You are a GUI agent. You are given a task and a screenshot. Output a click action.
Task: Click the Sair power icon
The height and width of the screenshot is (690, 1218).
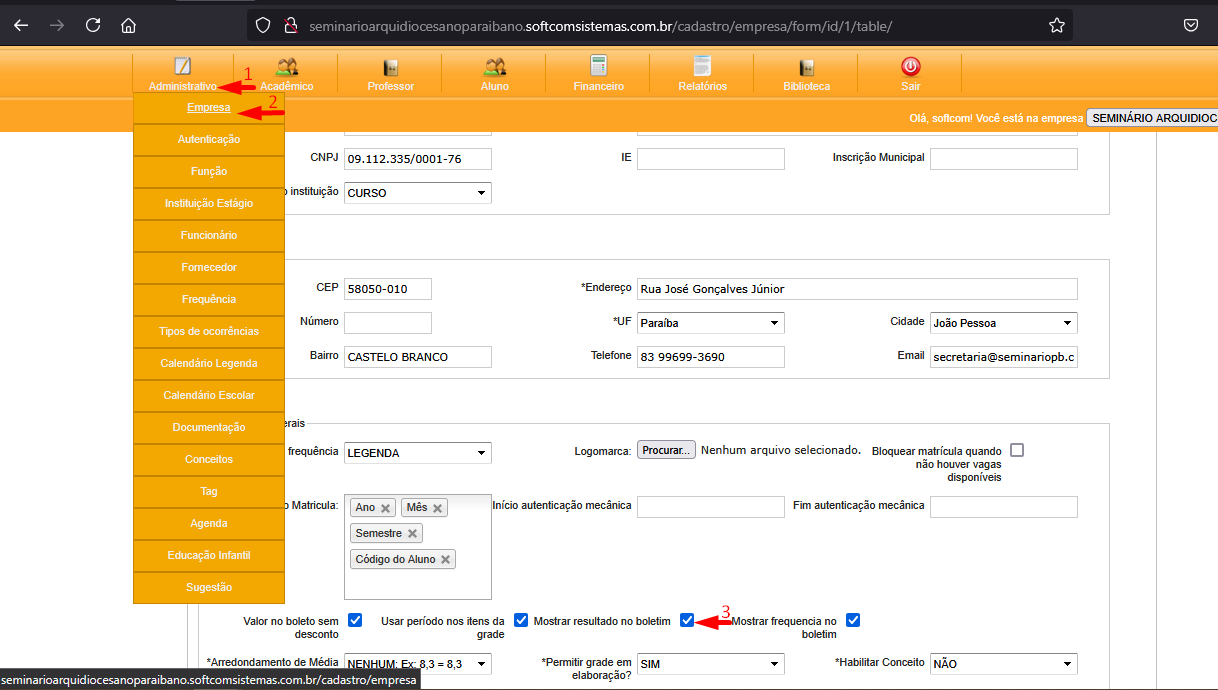910,68
